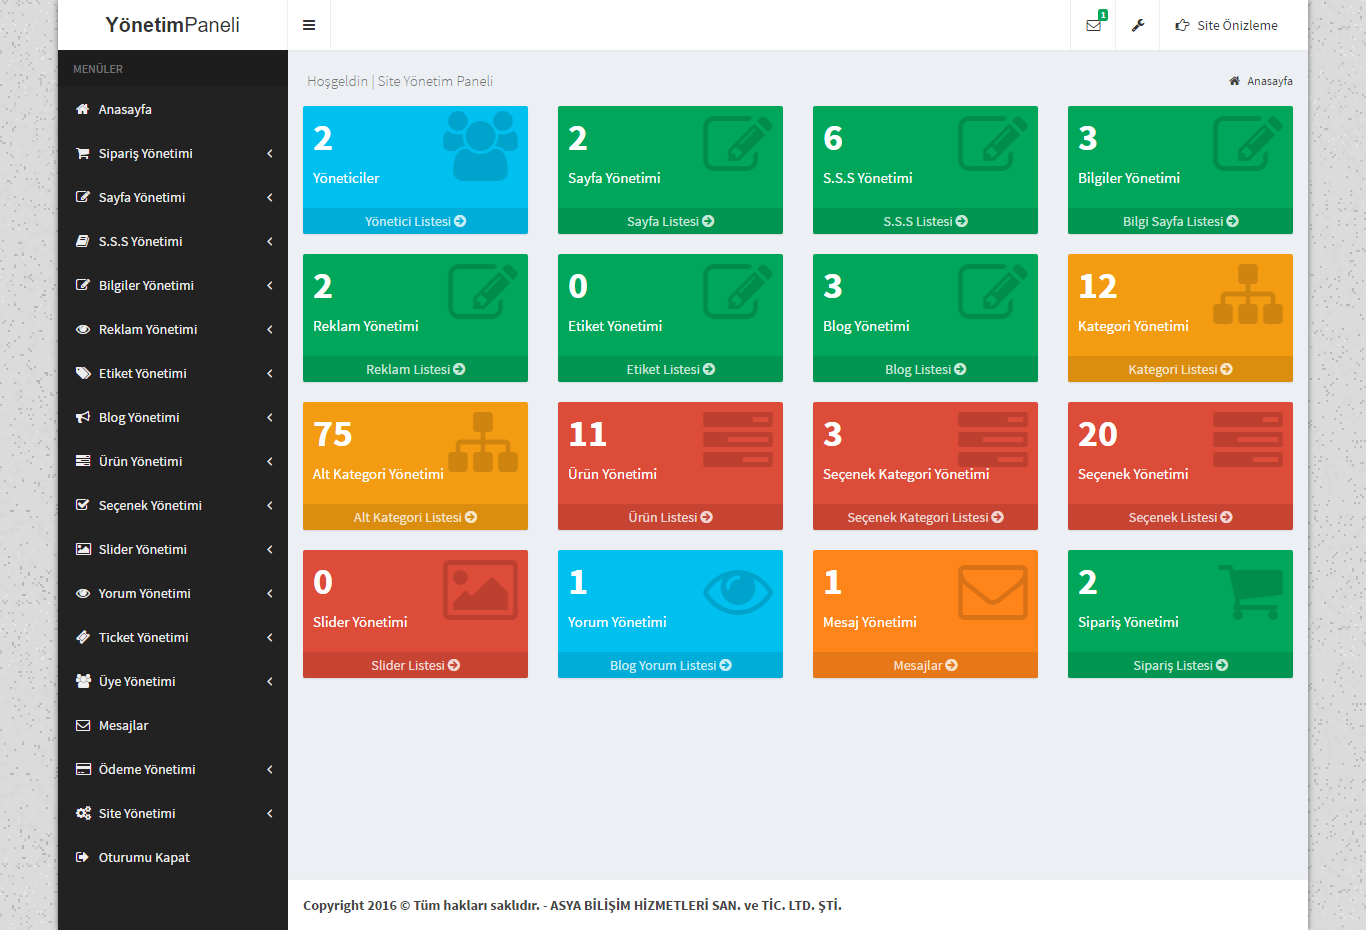The width and height of the screenshot is (1366, 930).
Task: Expand the Ödeme Yönetimi sidebar menu
Action: pos(147,769)
